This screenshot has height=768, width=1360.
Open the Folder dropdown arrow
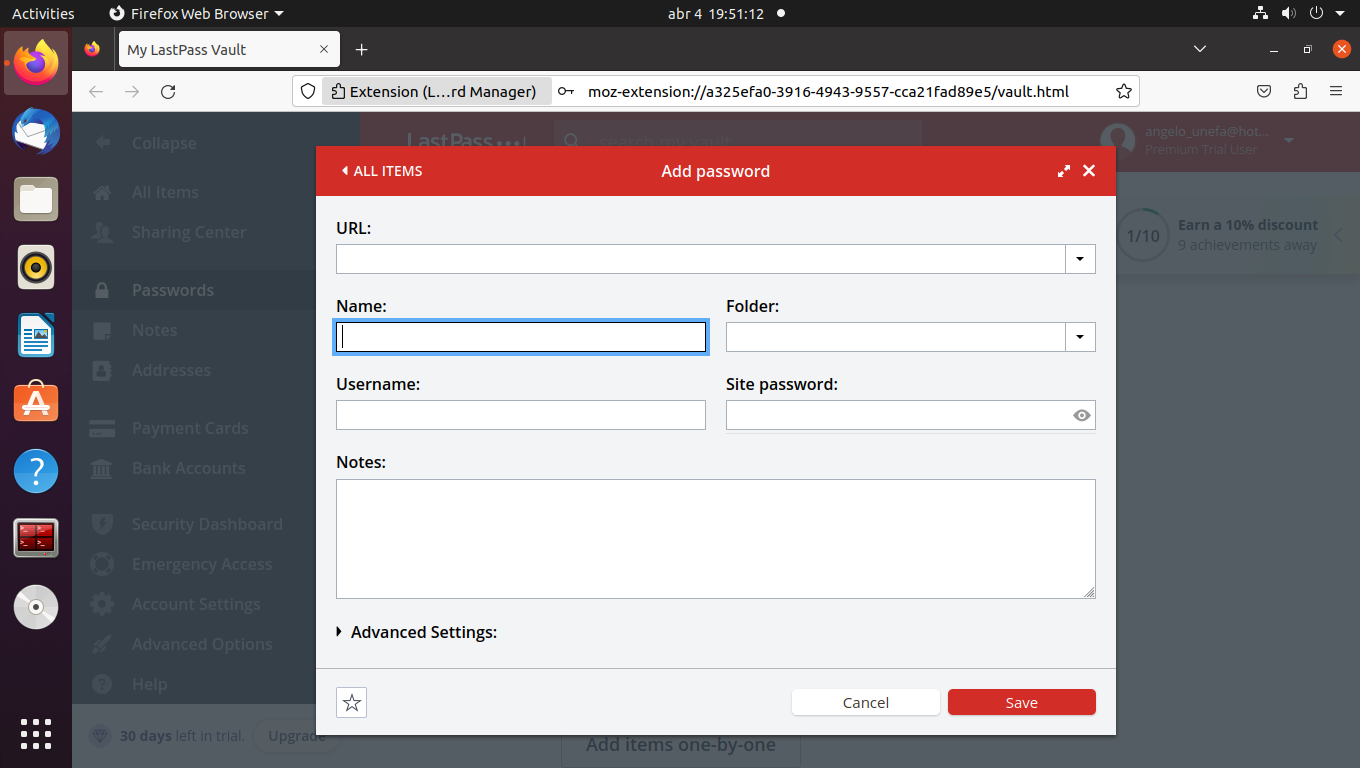point(1080,337)
